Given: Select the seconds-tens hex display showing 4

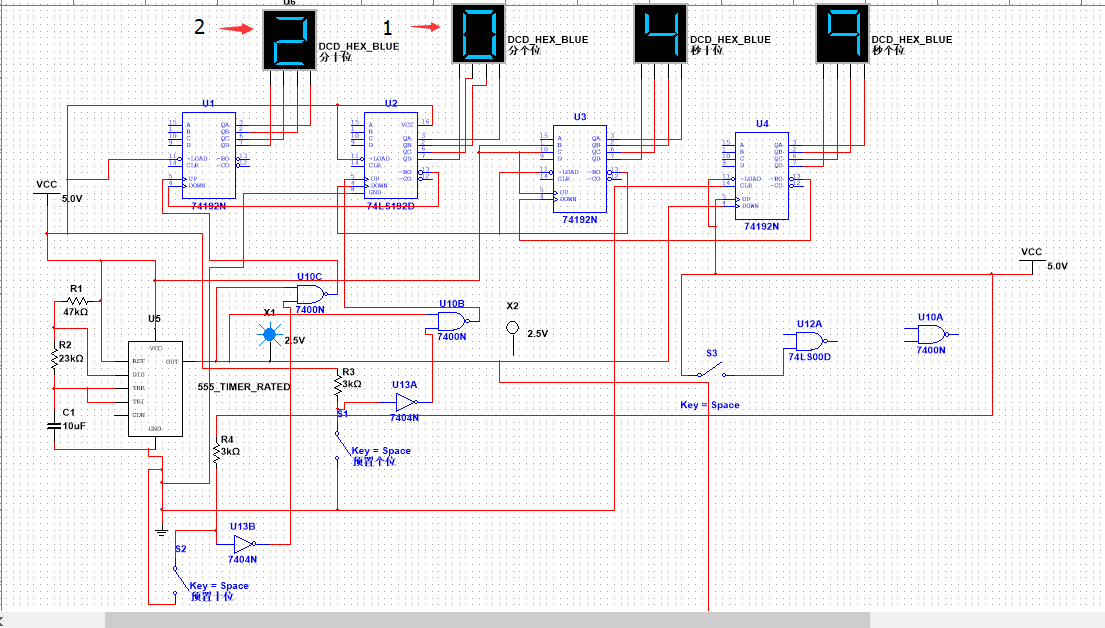Looking at the screenshot, I should coord(660,33).
